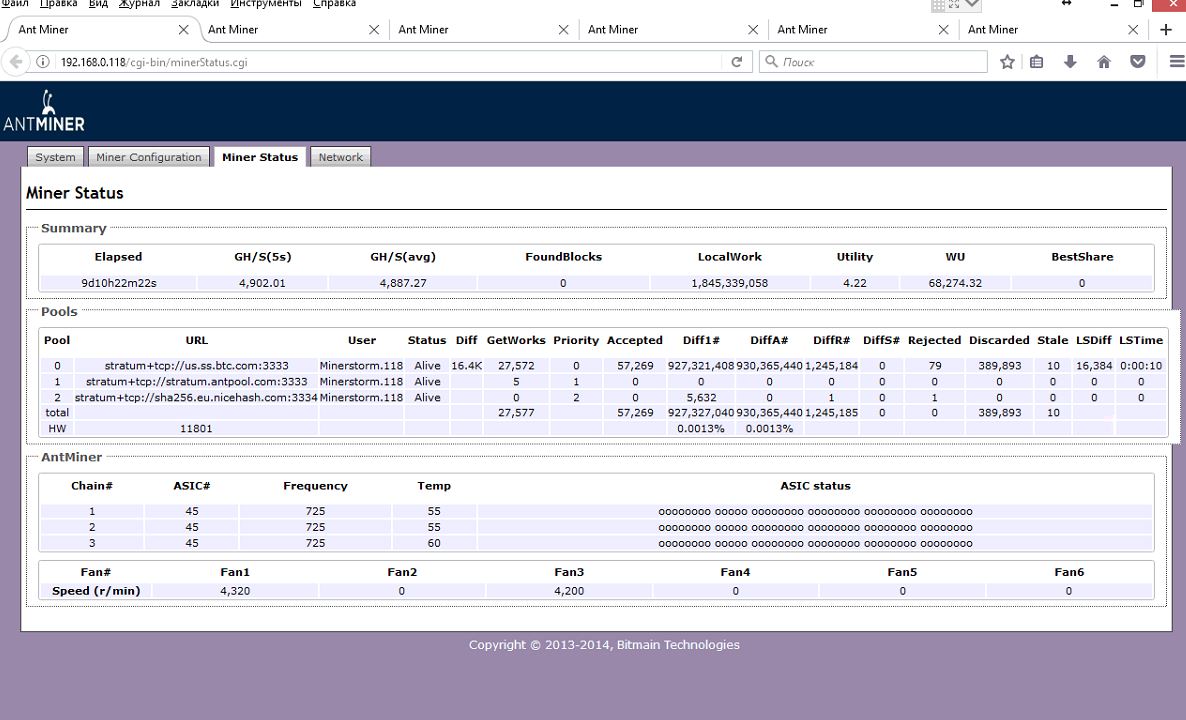Image resolution: width=1186 pixels, height=720 pixels.
Task: Select the Miner Status tab
Action: (259, 157)
